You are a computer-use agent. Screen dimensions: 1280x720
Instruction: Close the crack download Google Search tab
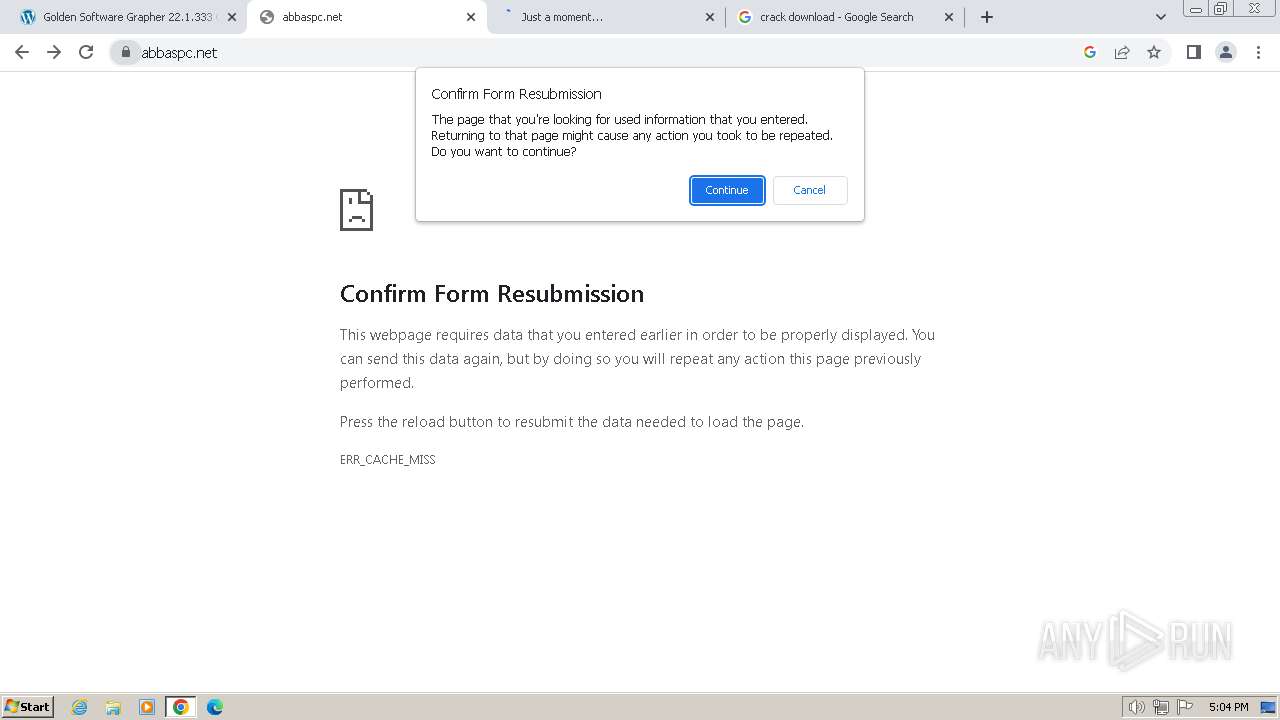[x=949, y=17]
